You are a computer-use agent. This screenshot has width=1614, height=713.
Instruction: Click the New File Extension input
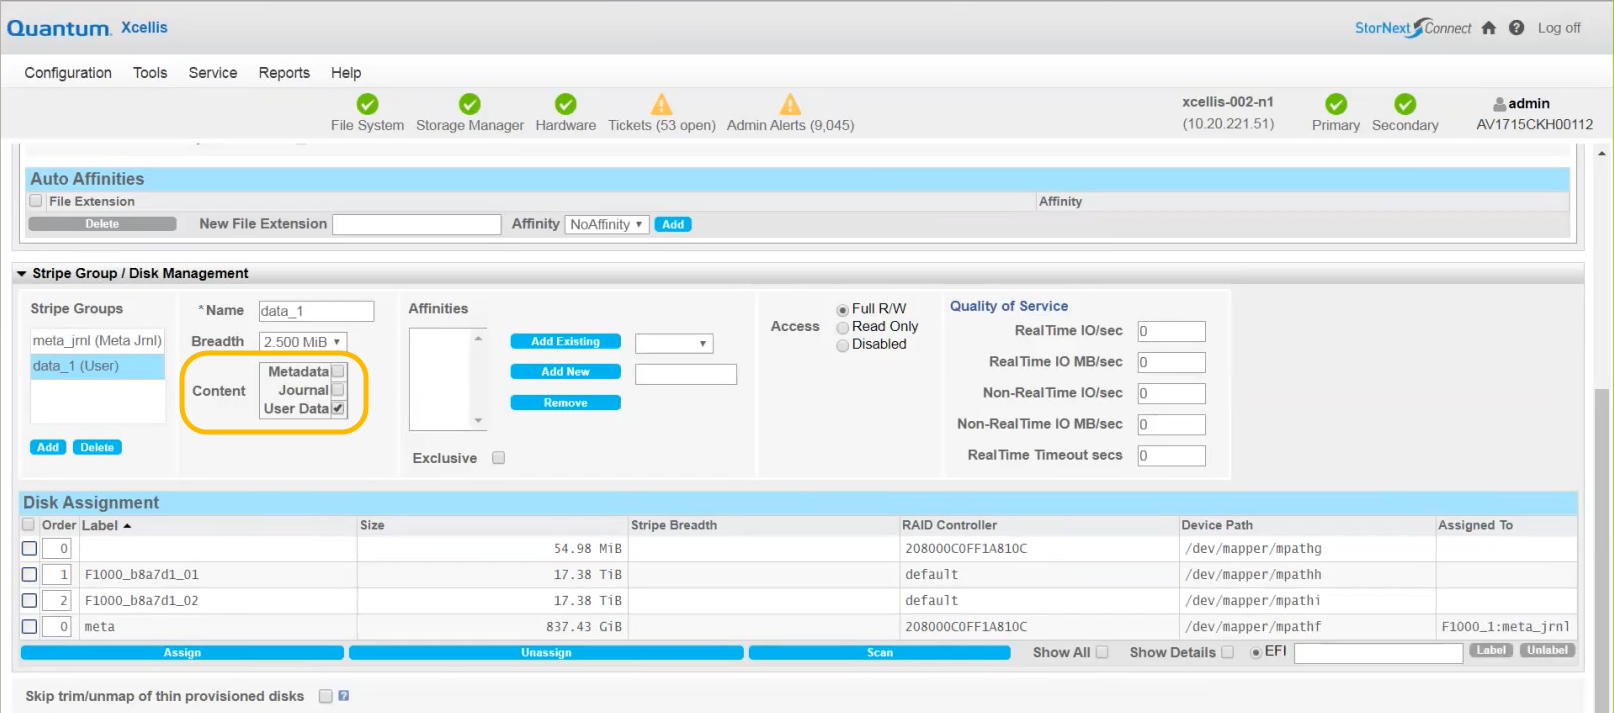(416, 225)
